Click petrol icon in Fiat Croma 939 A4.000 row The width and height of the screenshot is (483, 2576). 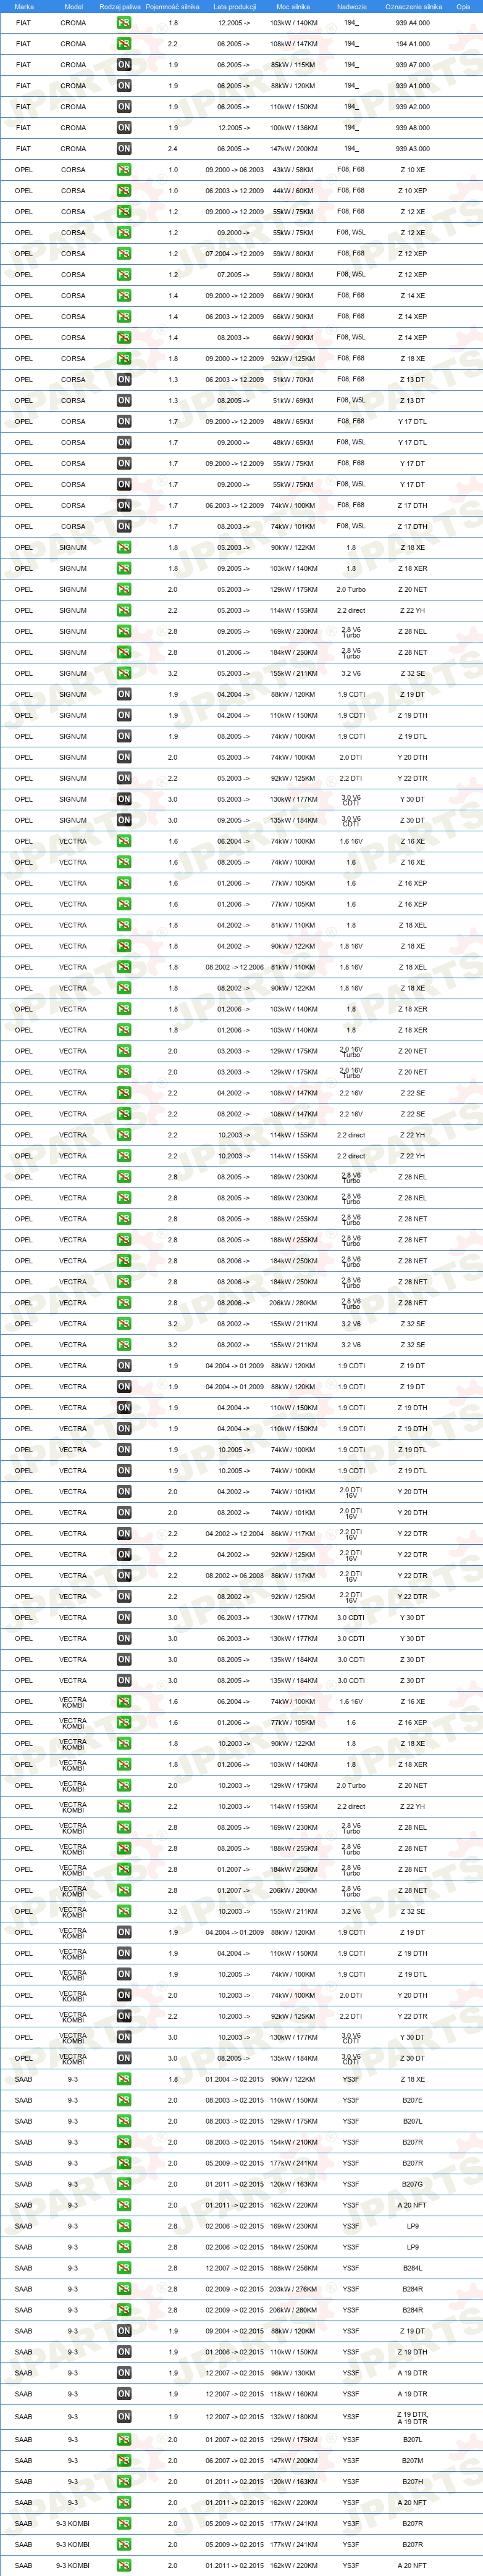coord(123,23)
